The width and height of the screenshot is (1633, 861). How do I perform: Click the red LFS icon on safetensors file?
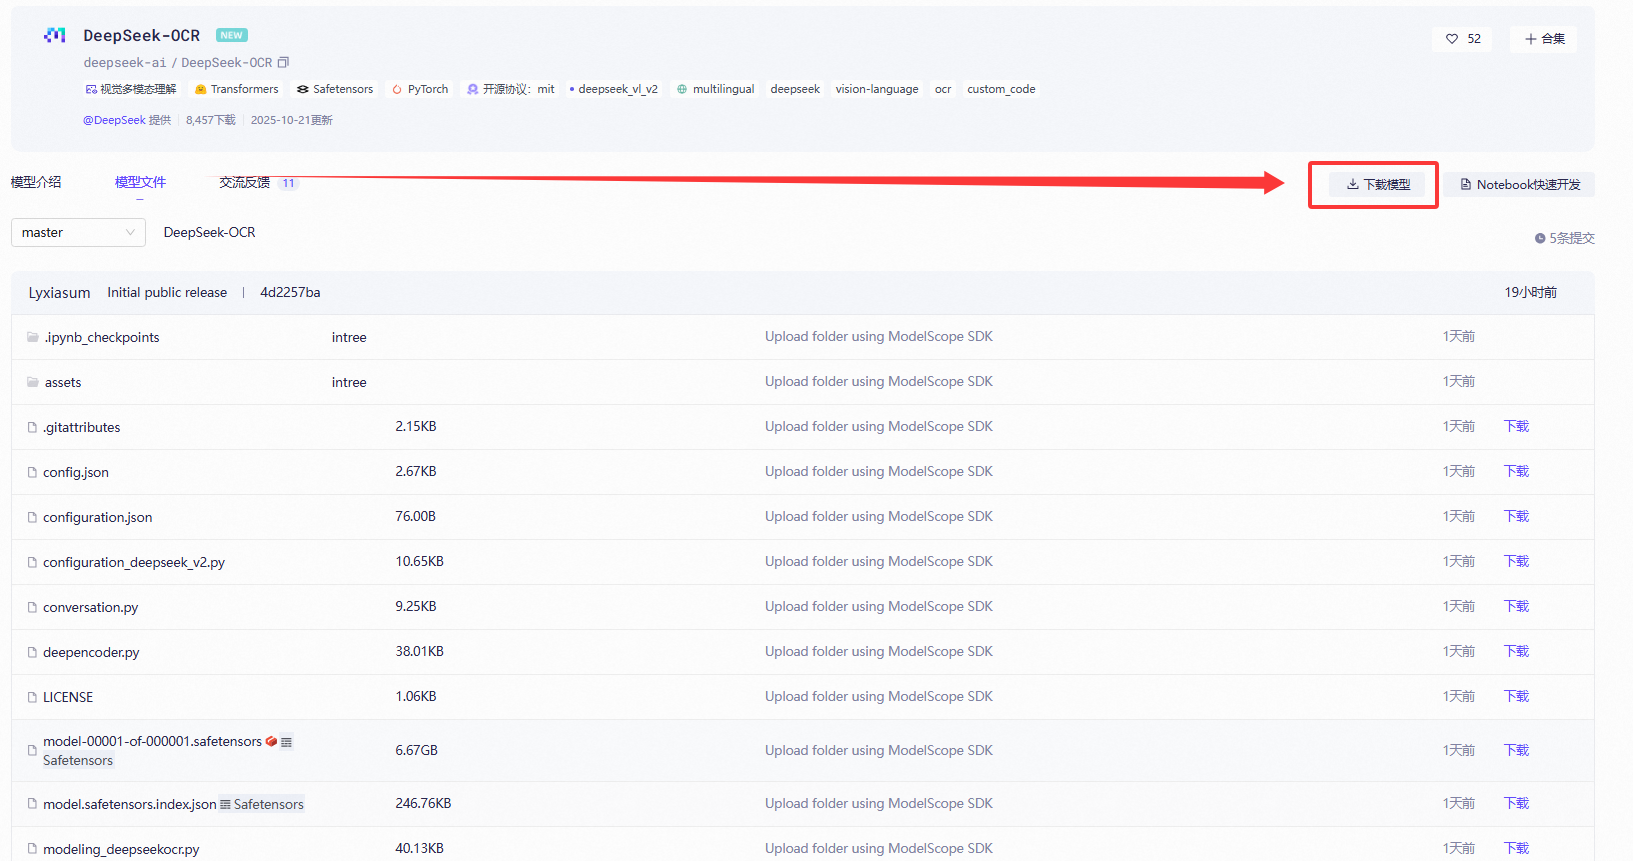[271, 741]
